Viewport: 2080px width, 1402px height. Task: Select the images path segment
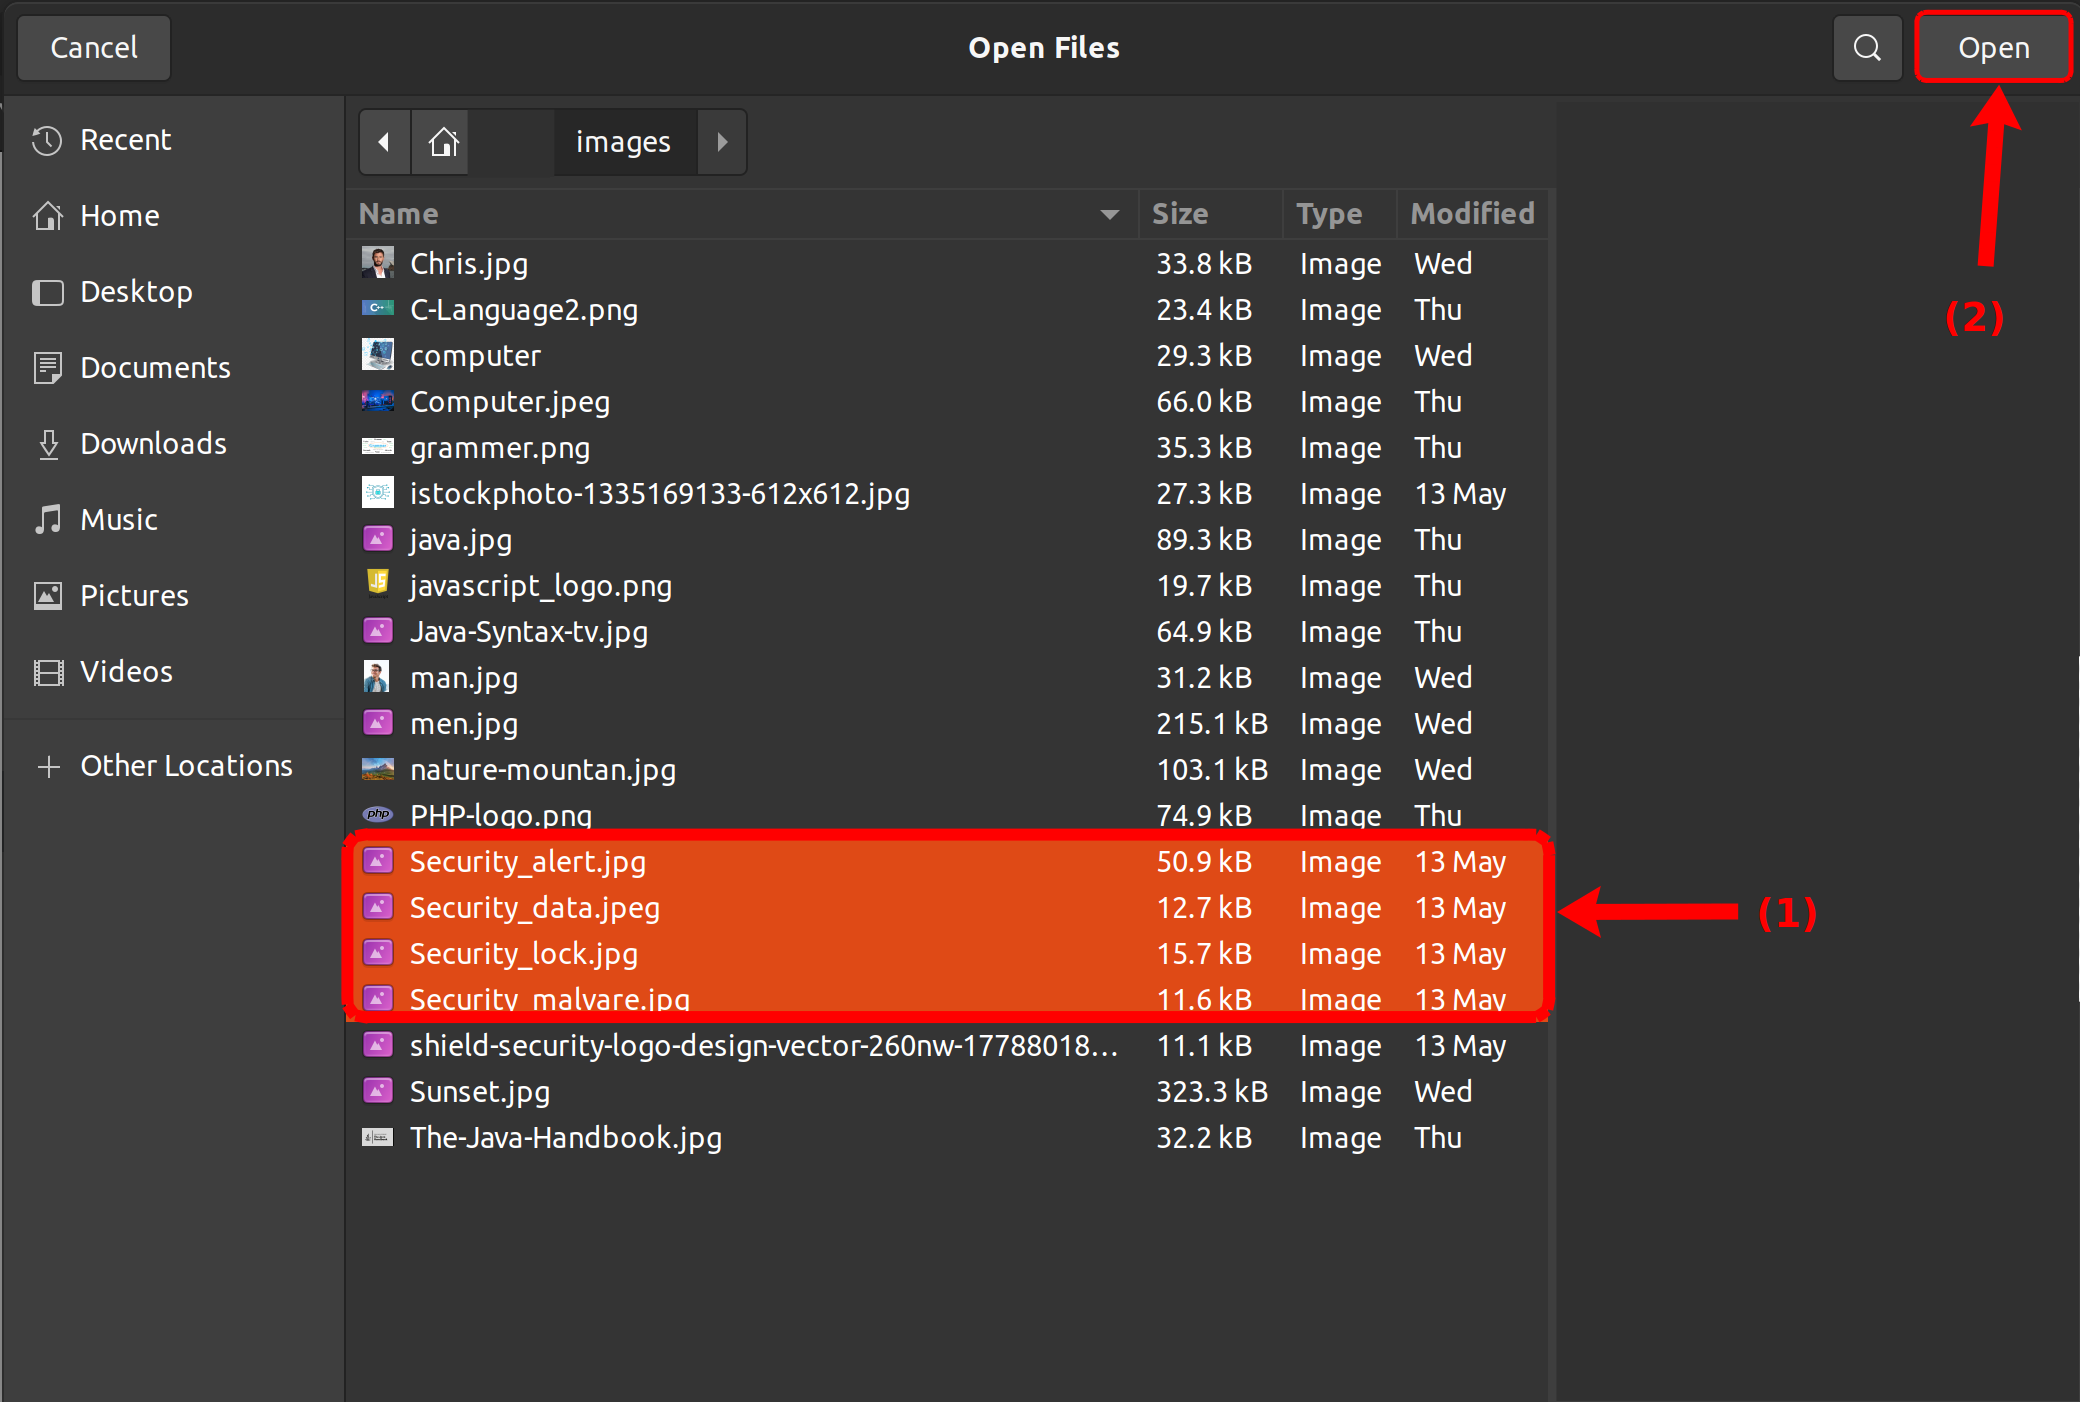(623, 142)
